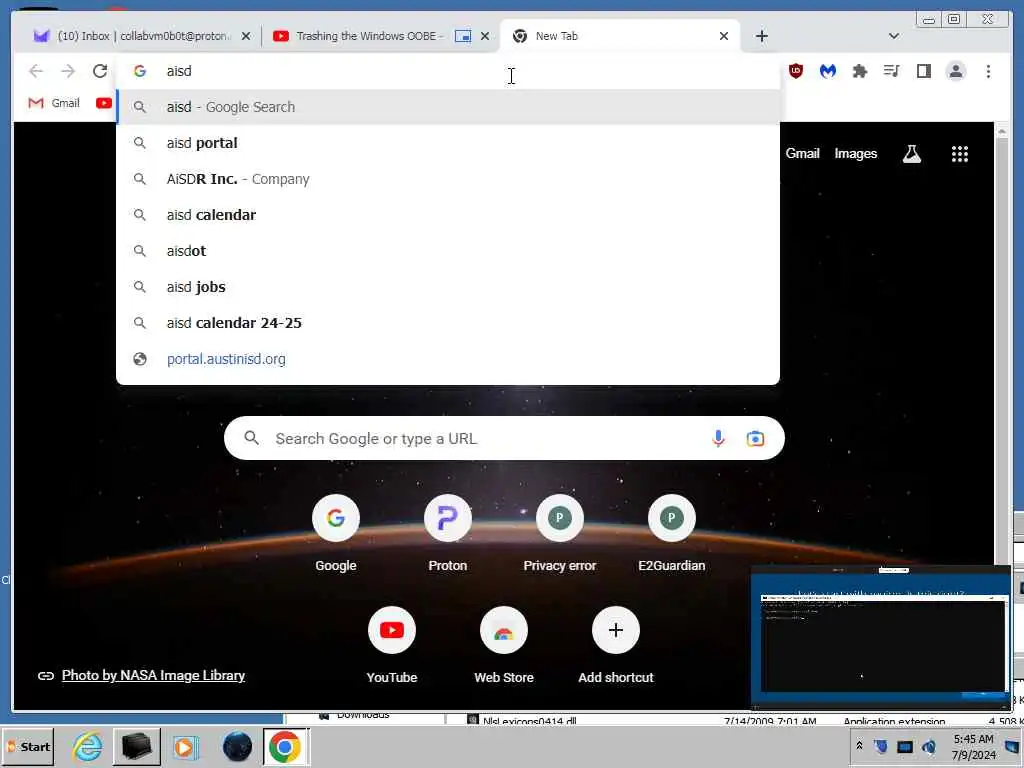Image resolution: width=1024 pixels, height=768 pixels.
Task: Show hidden system tray icons
Action: pyautogui.click(x=859, y=745)
